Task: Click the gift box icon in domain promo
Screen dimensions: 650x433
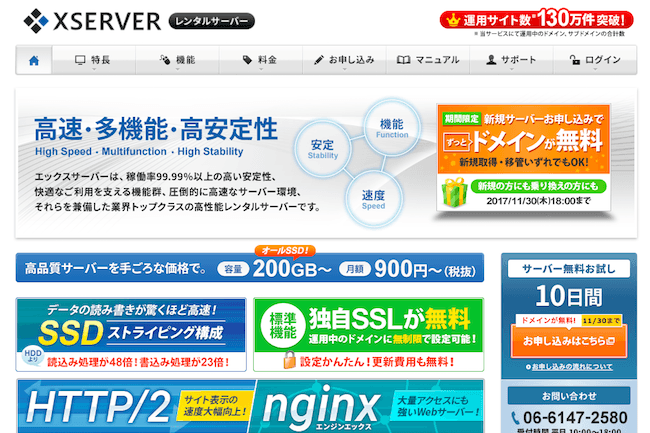Action: (x=455, y=192)
